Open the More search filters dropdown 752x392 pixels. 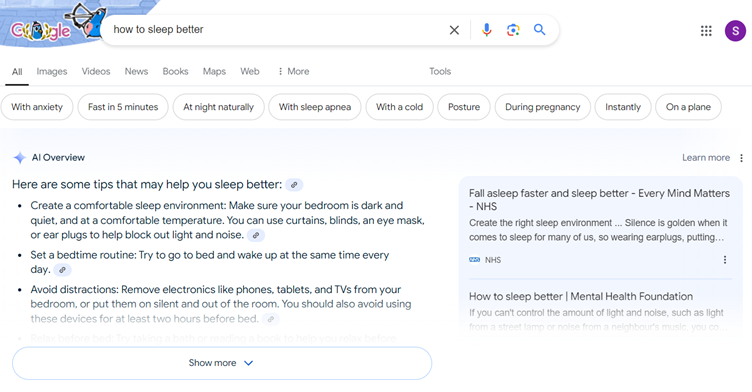coord(294,71)
